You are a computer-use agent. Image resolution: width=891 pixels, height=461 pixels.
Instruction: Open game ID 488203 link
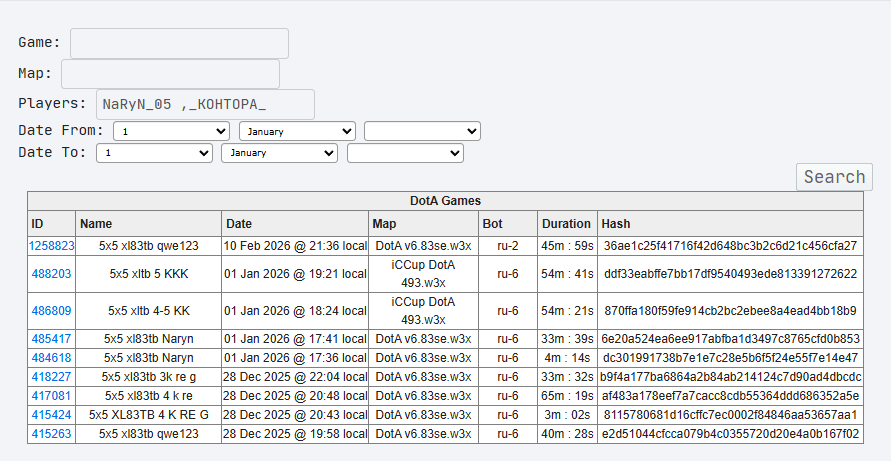pos(52,273)
